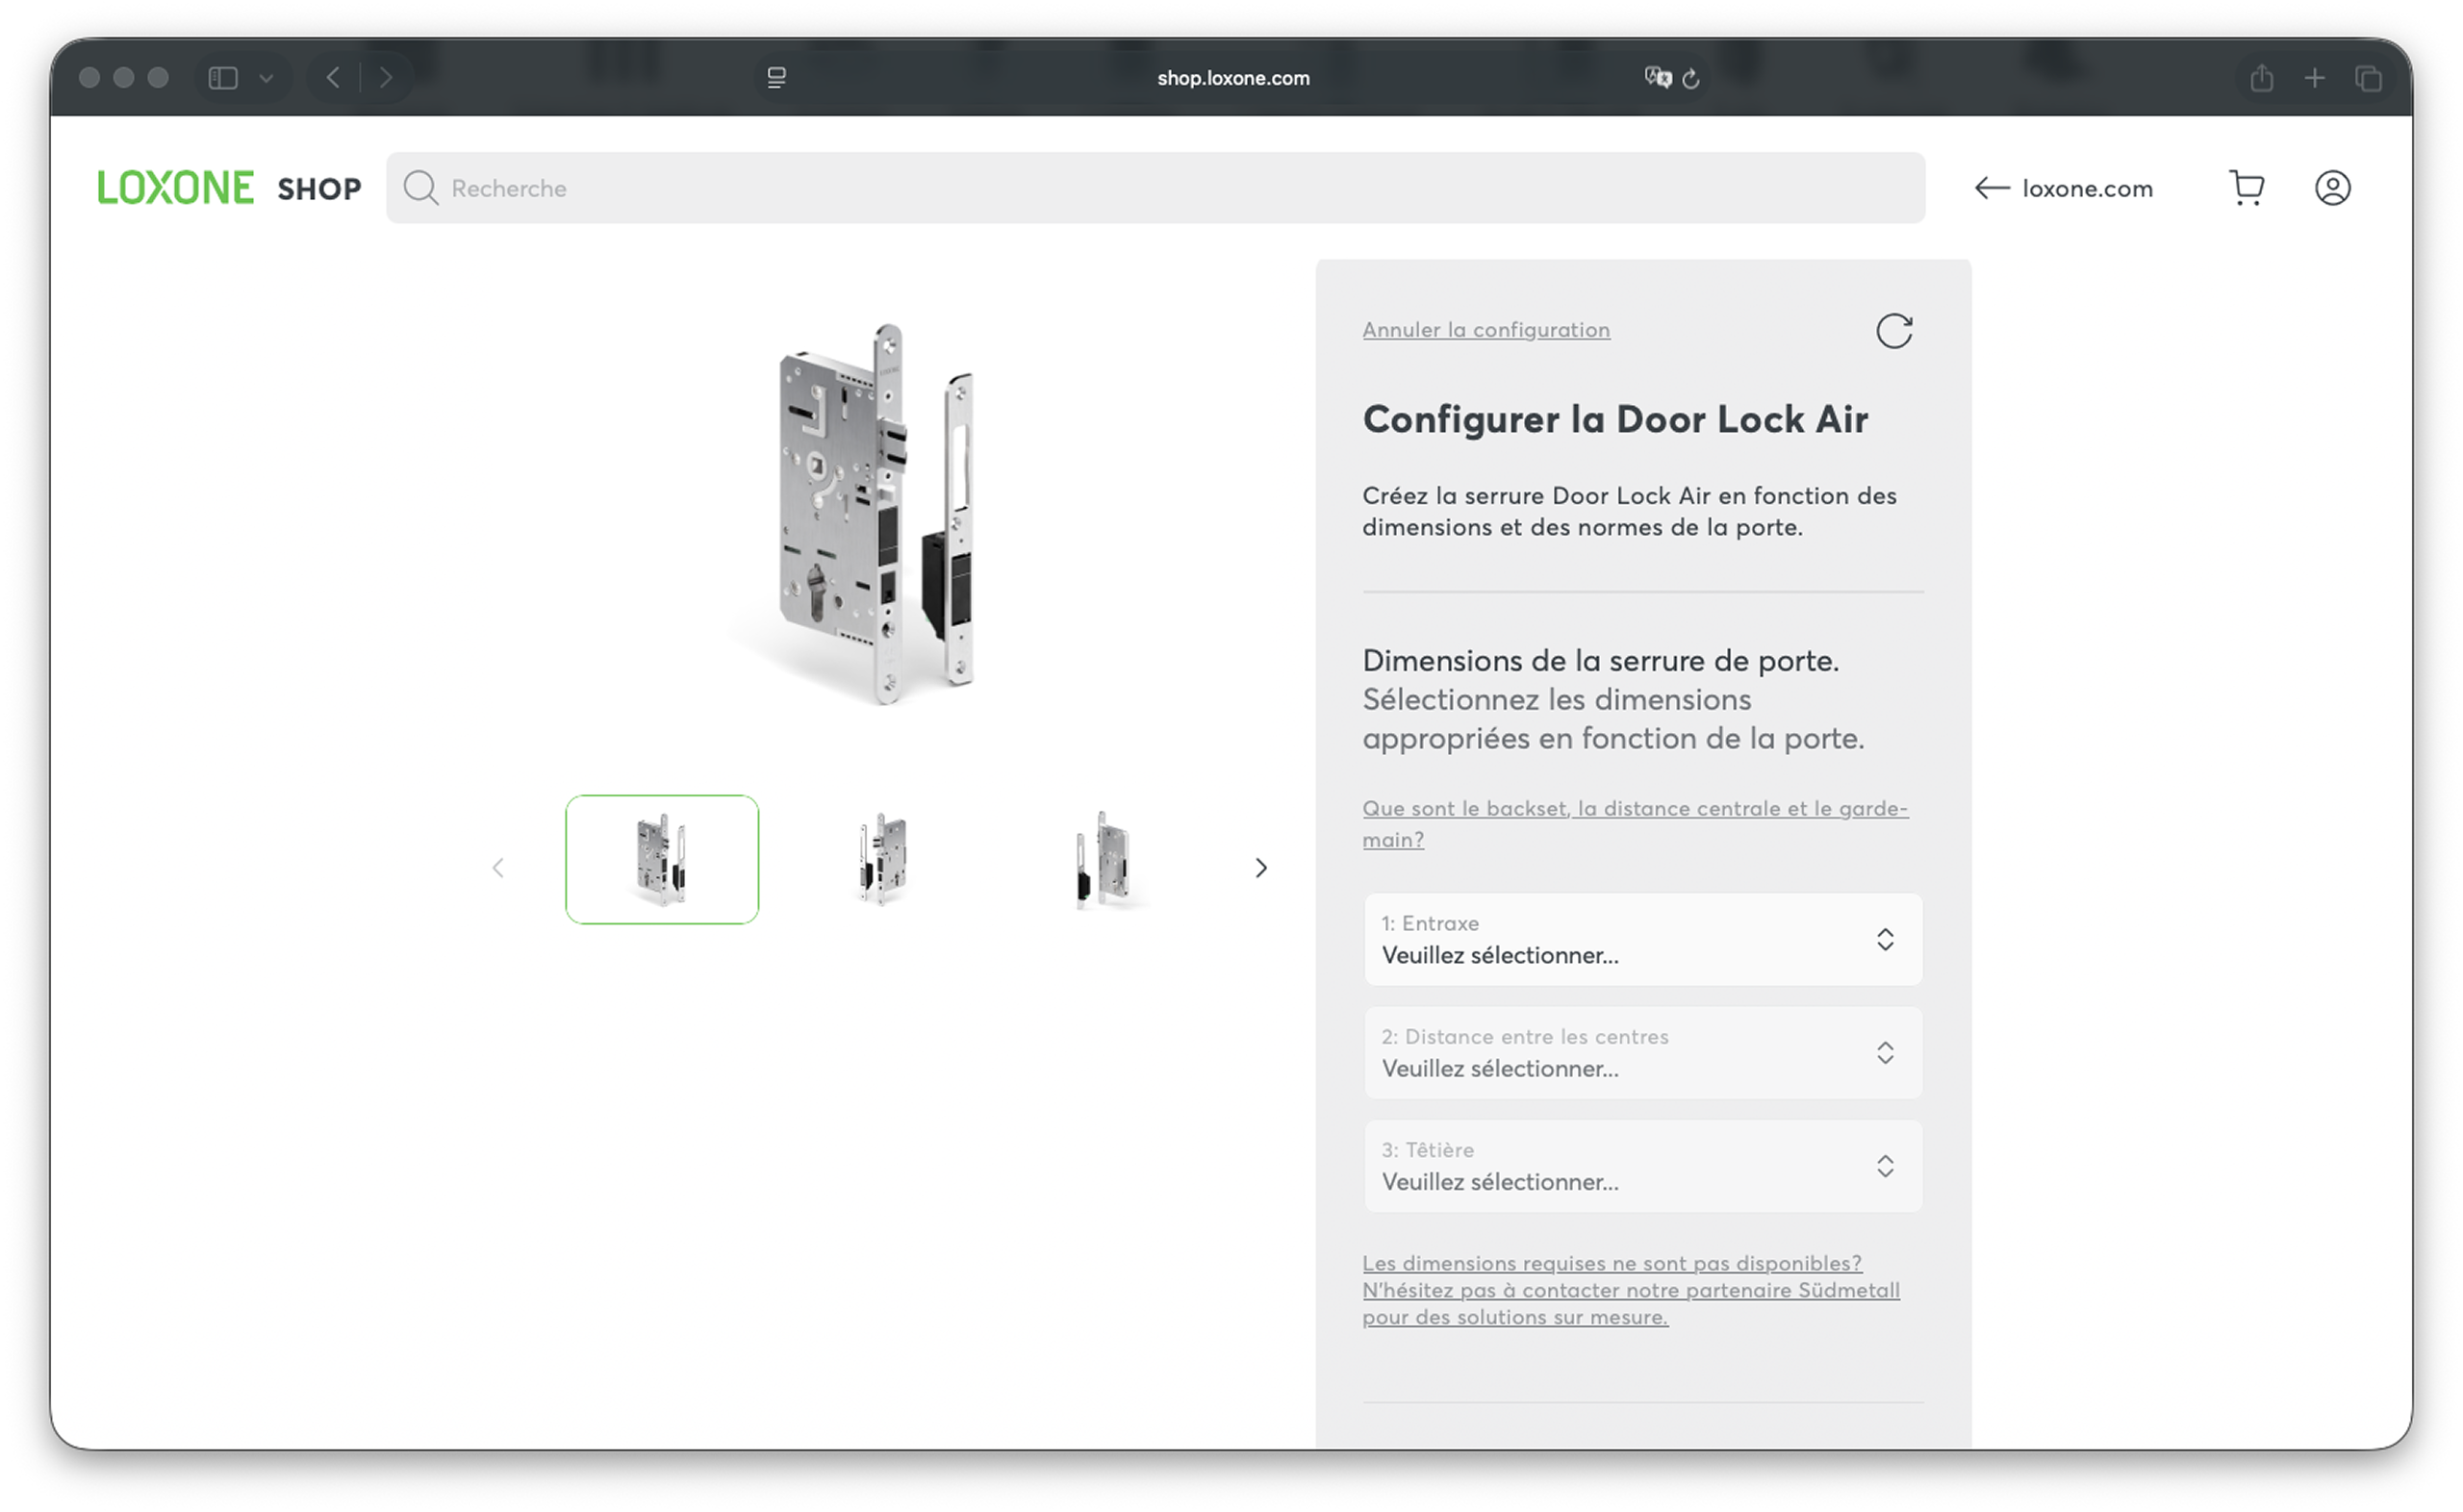Show next product thumbnails with right arrow
This screenshot has height=1512, width=2463.
pos(1260,867)
